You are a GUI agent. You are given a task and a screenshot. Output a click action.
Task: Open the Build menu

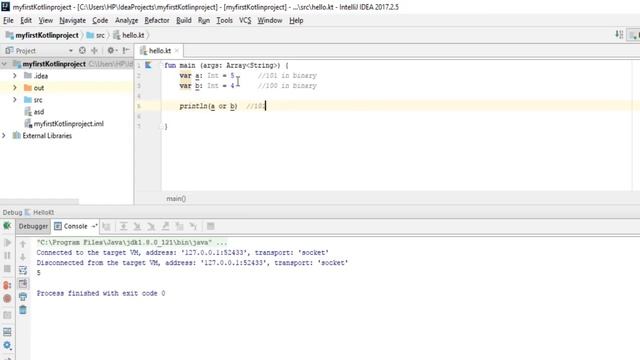tap(184, 20)
